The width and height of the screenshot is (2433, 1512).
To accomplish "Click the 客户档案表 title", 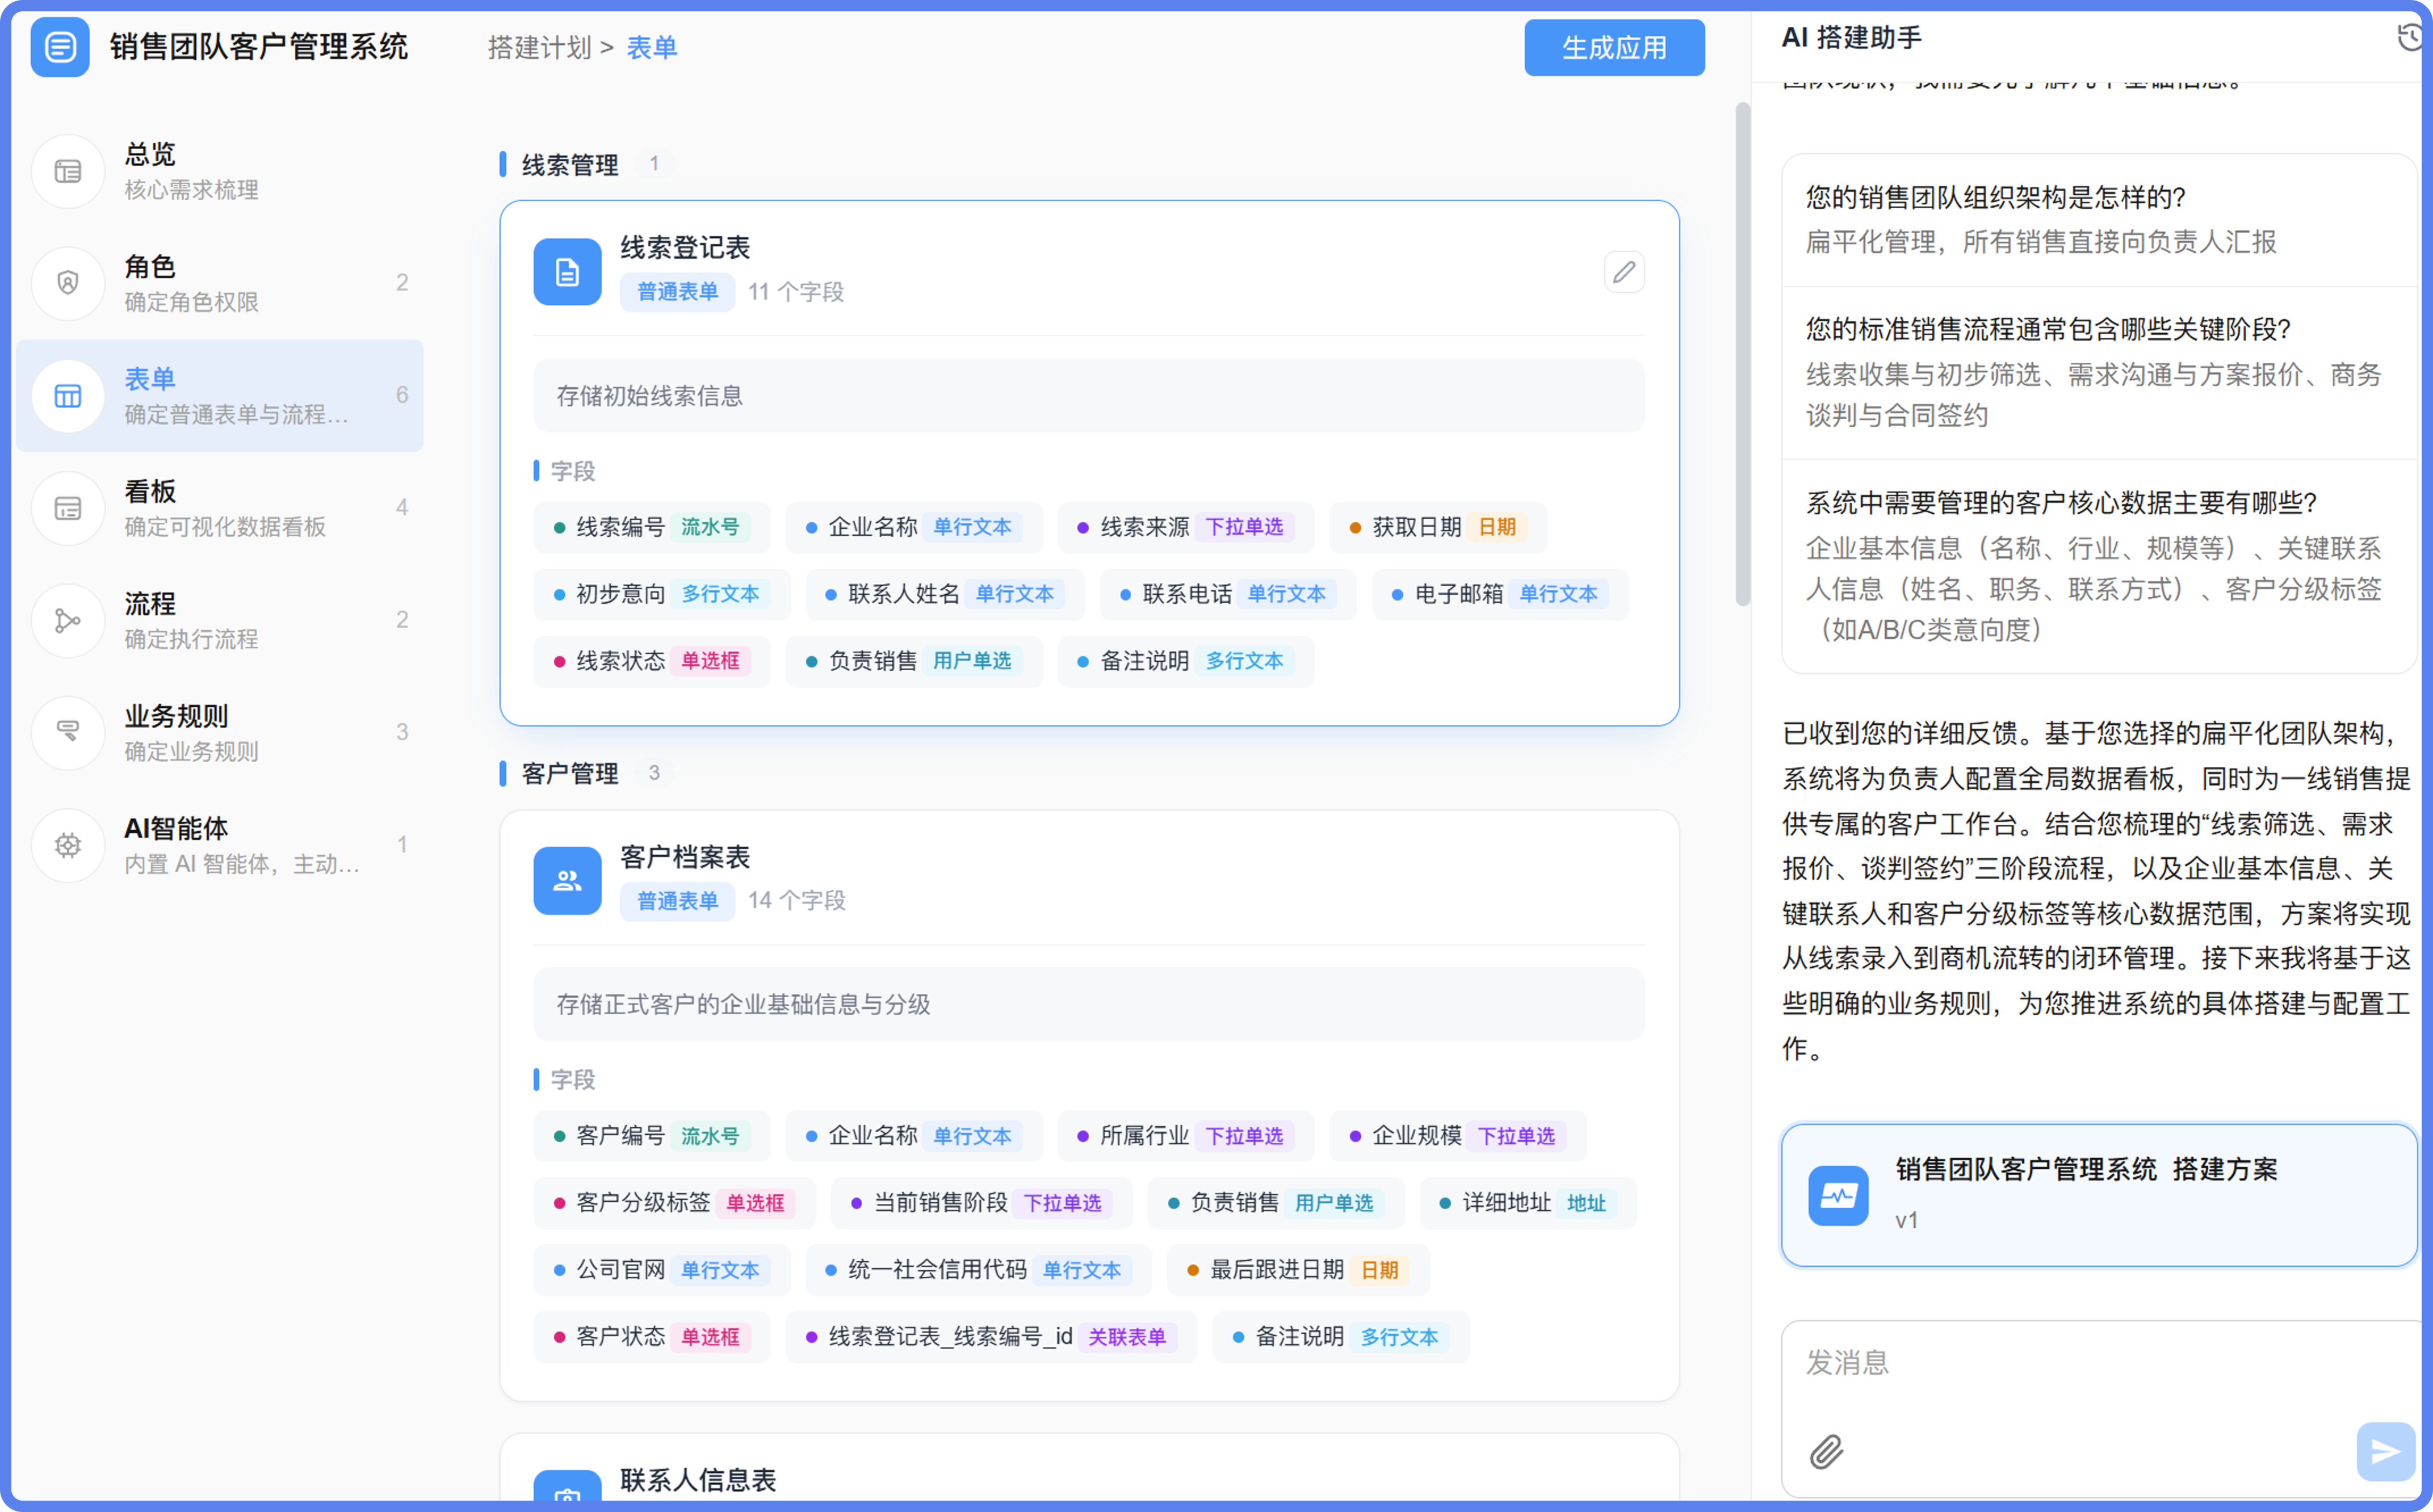I will click(x=685, y=857).
